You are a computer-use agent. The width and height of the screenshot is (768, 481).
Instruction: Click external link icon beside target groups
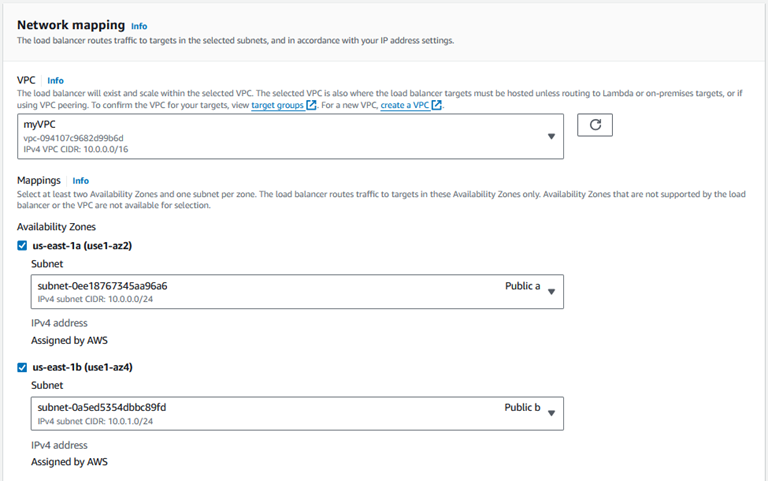click(x=311, y=105)
